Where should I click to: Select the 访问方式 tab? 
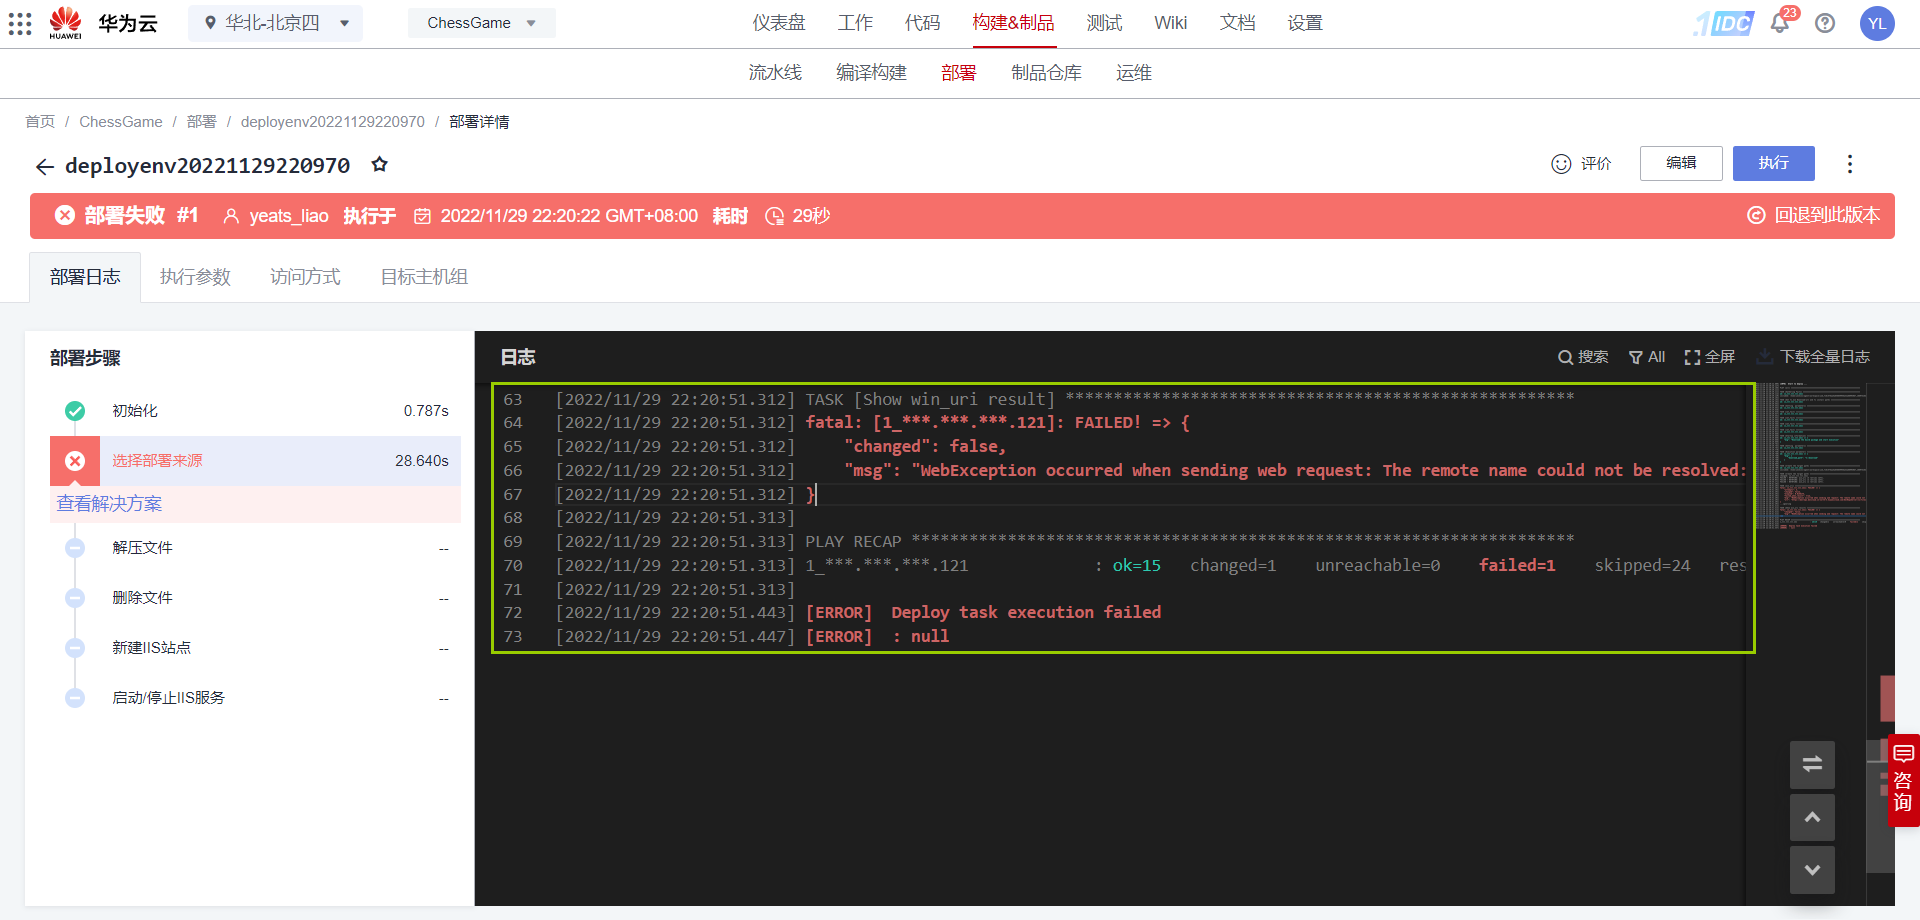point(305,277)
